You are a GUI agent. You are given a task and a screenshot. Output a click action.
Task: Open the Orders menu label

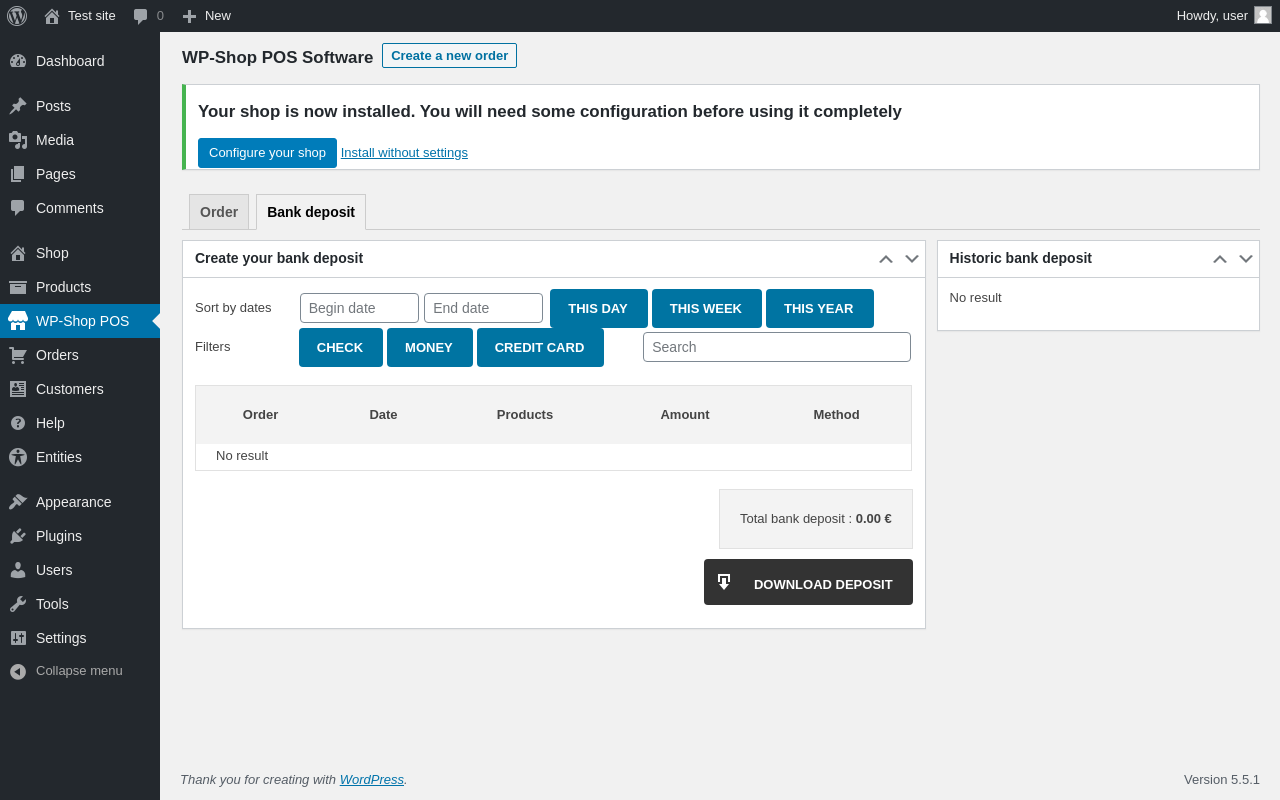point(57,355)
